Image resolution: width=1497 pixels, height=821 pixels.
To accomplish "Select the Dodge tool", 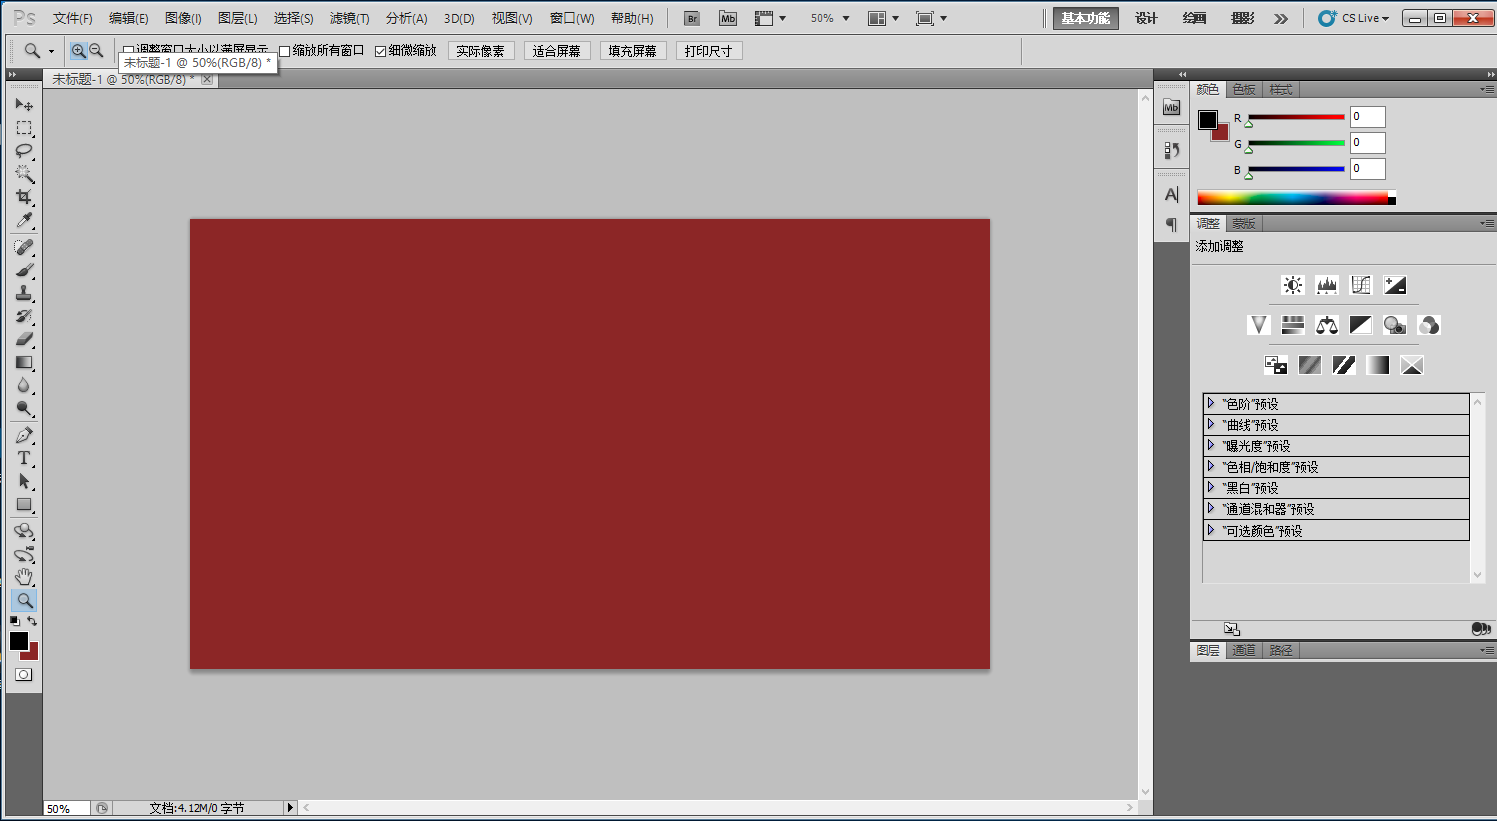I will [x=24, y=408].
